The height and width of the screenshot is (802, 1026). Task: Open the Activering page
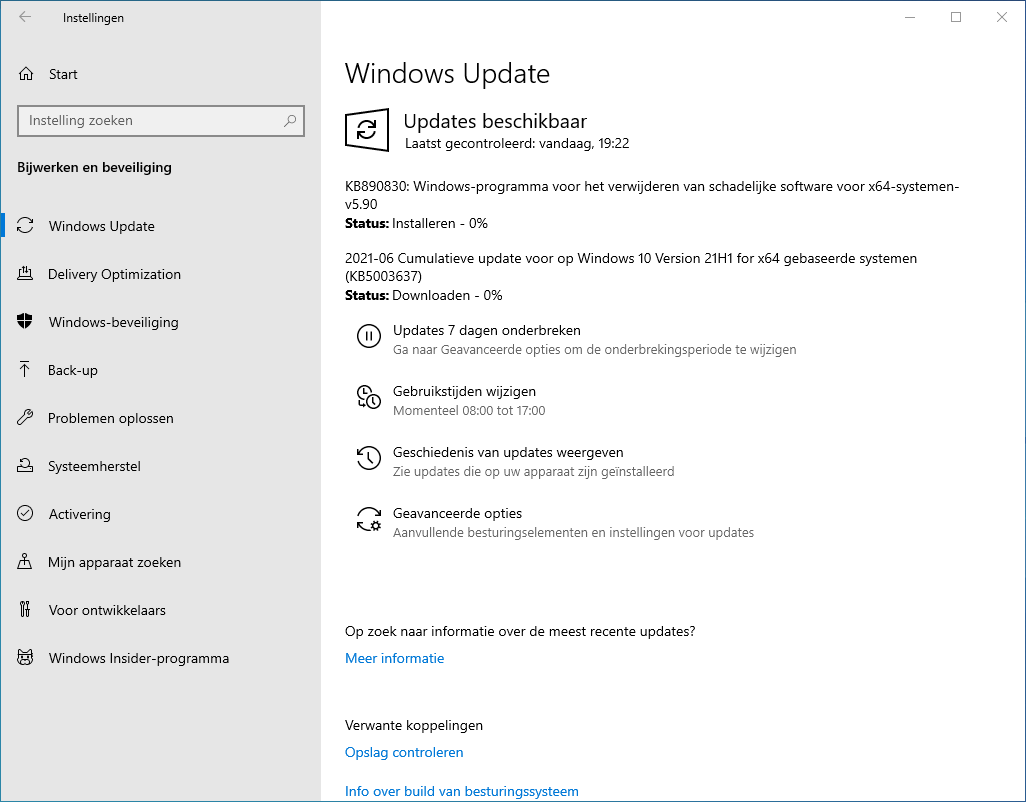pyautogui.click(x=79, y=514)
